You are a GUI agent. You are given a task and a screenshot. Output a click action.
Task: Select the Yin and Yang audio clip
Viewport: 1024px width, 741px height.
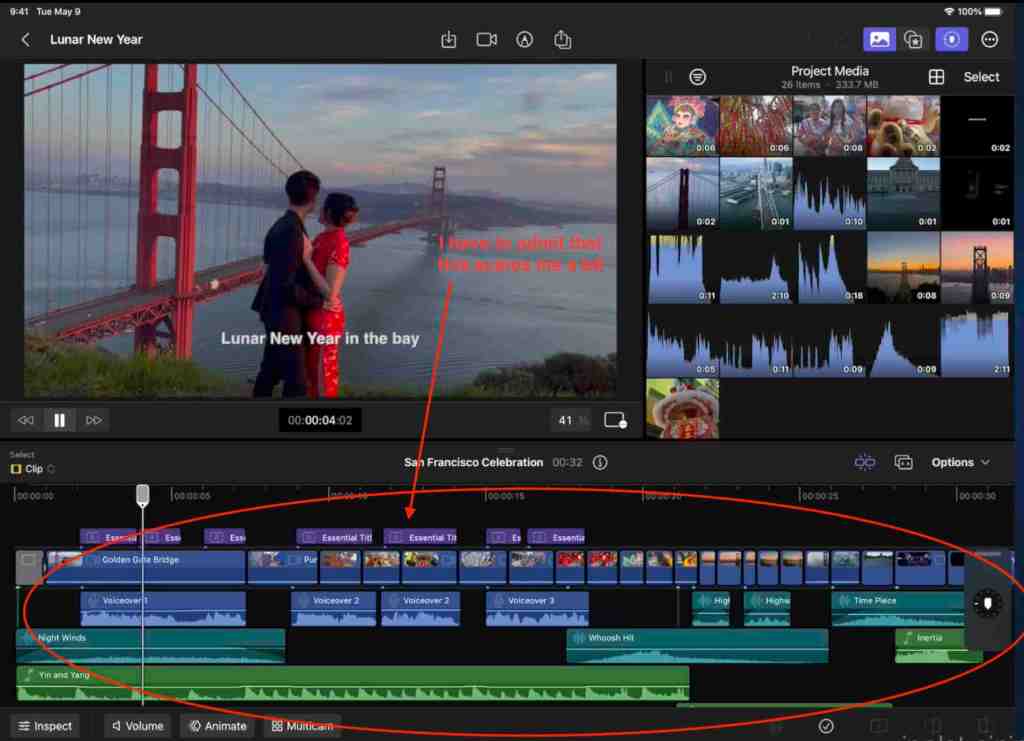click(352, 683)
